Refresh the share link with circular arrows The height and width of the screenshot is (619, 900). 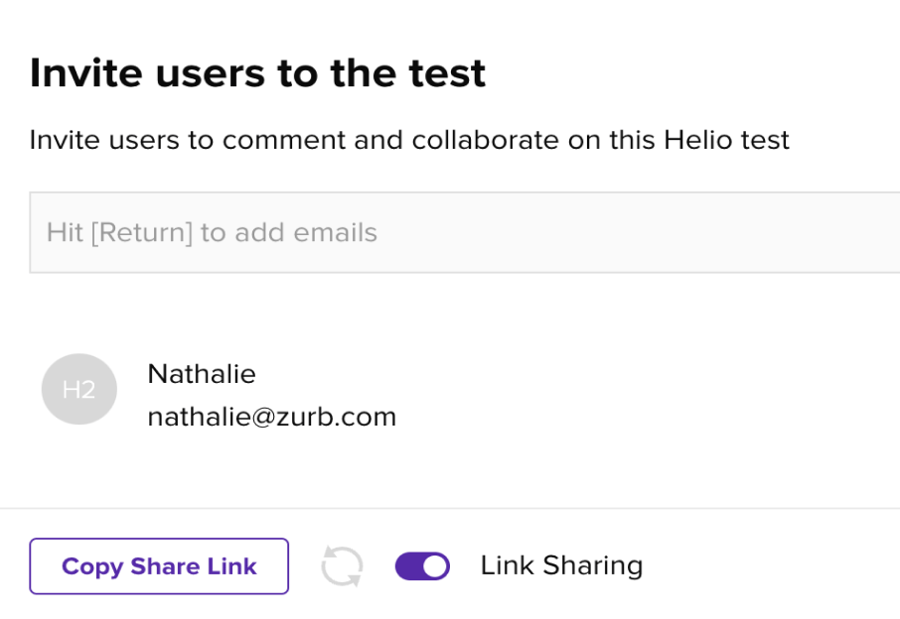342,566
